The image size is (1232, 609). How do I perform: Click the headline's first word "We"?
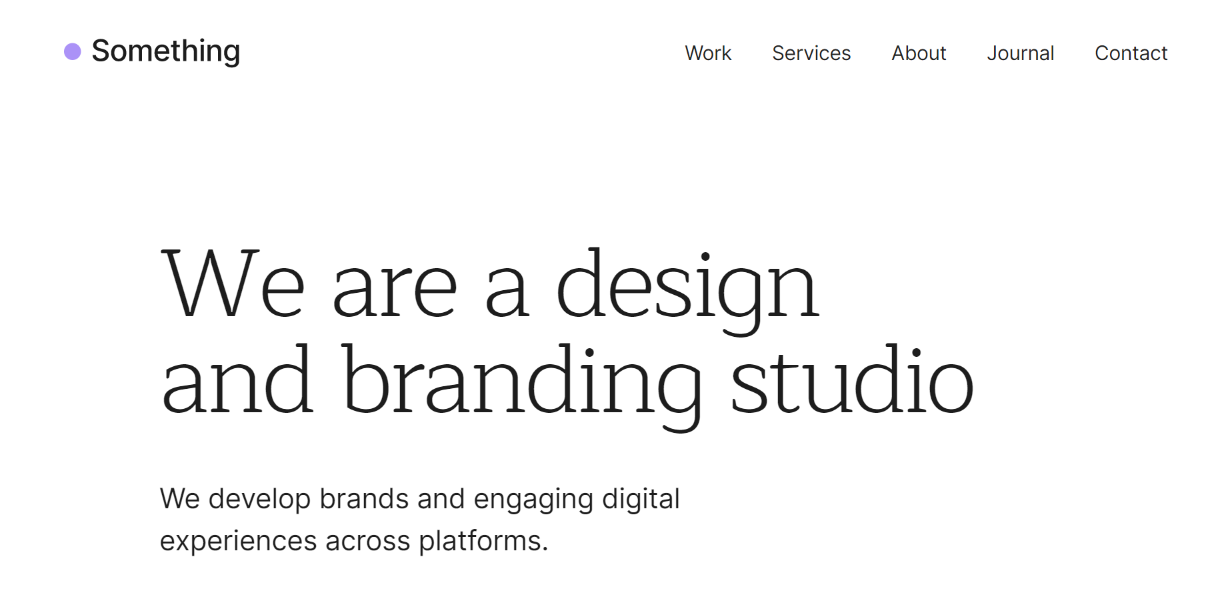[x=232, y=284]
